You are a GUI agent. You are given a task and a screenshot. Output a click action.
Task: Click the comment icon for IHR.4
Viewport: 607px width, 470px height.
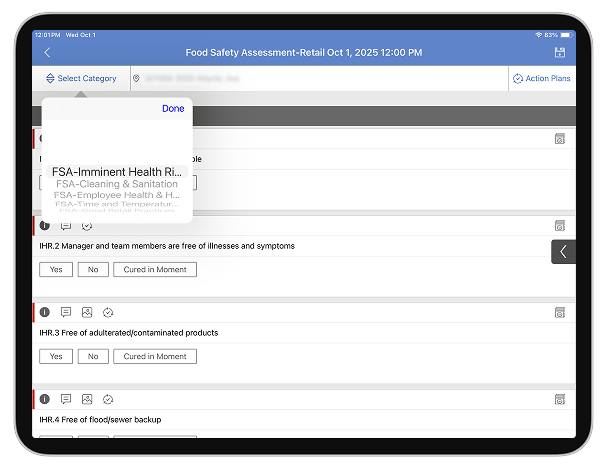click(66, 399)
